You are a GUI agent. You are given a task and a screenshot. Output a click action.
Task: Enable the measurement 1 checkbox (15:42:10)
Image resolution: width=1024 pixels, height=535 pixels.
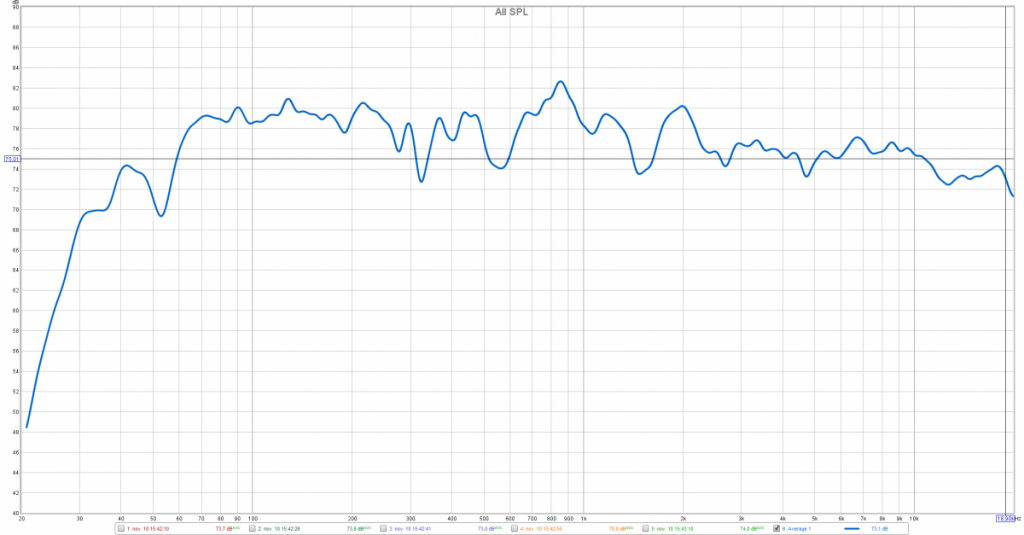point(121,528)
